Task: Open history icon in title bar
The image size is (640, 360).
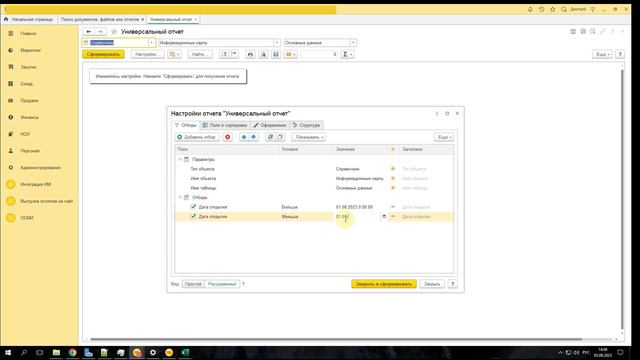Action: [x=542, y=9]
